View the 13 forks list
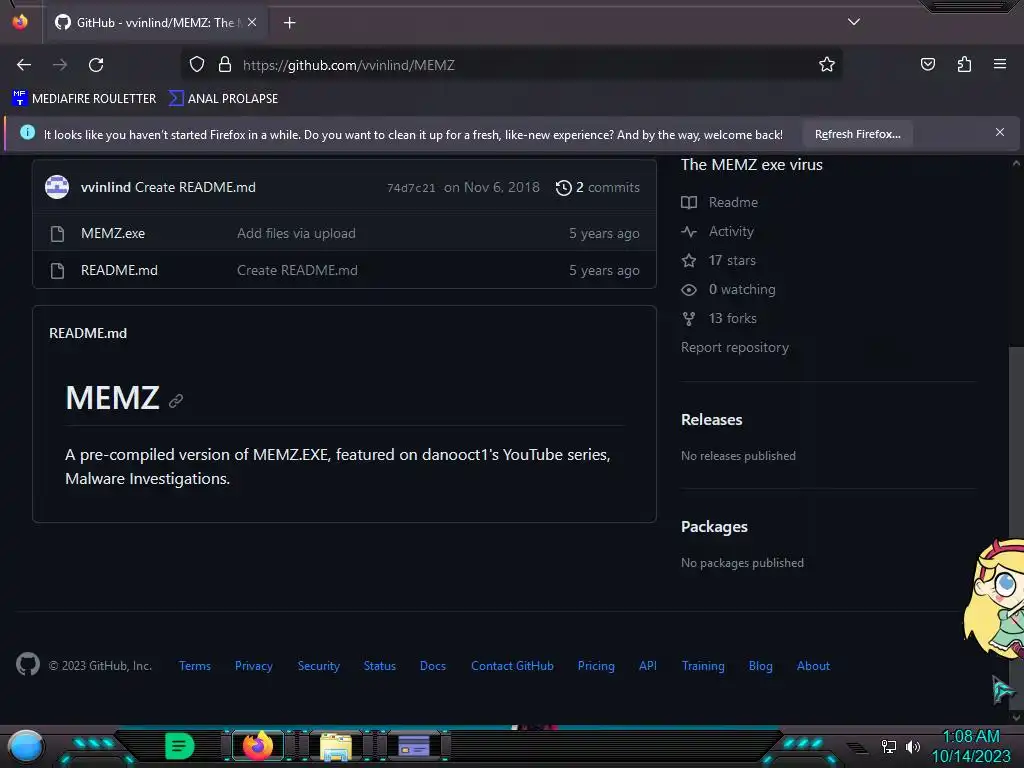Viewport: 1024px width, 768px height. coord(719,318)
